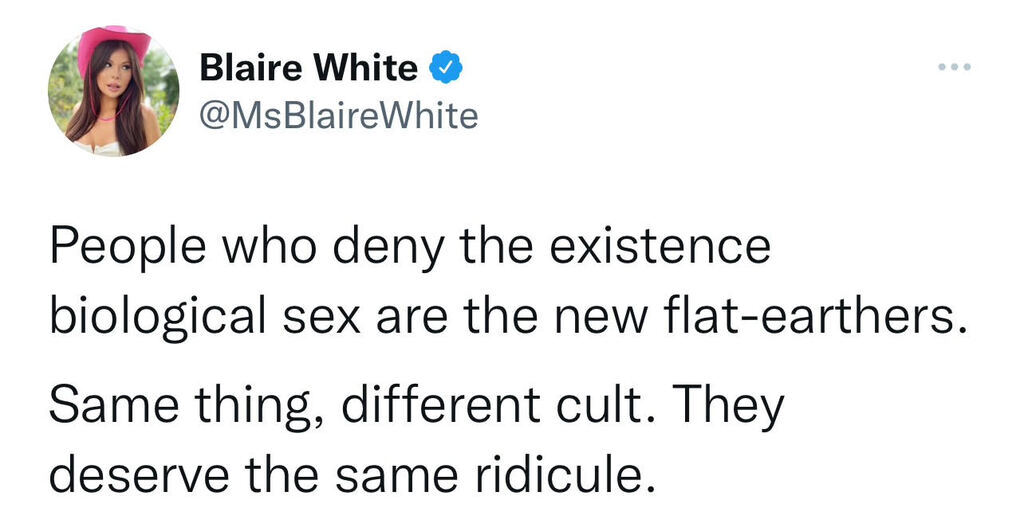This screenshot has height=531, width=1024.
Task: Click the pink cowboy hat in avatar
Action: pos(114,44)
